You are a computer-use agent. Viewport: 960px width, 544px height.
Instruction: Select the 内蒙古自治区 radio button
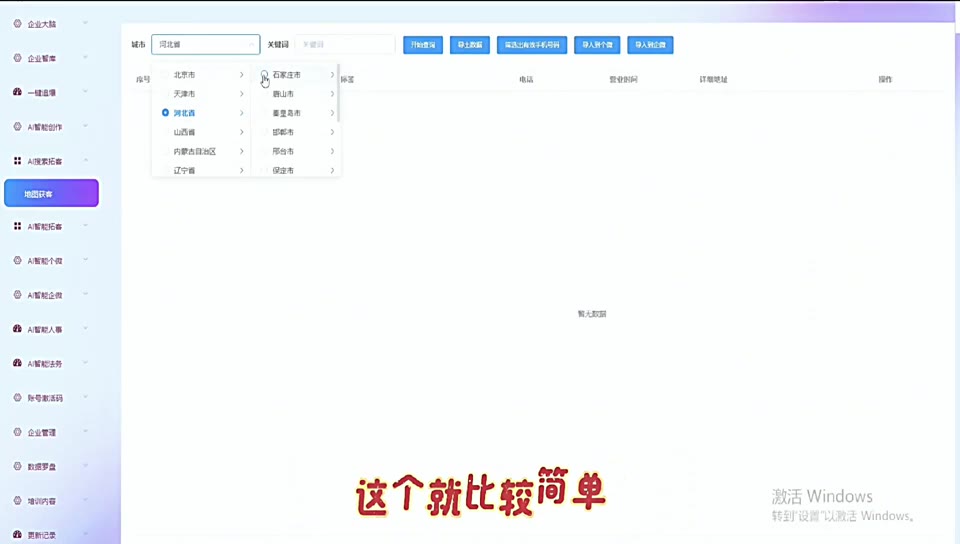tap(165, 151)
